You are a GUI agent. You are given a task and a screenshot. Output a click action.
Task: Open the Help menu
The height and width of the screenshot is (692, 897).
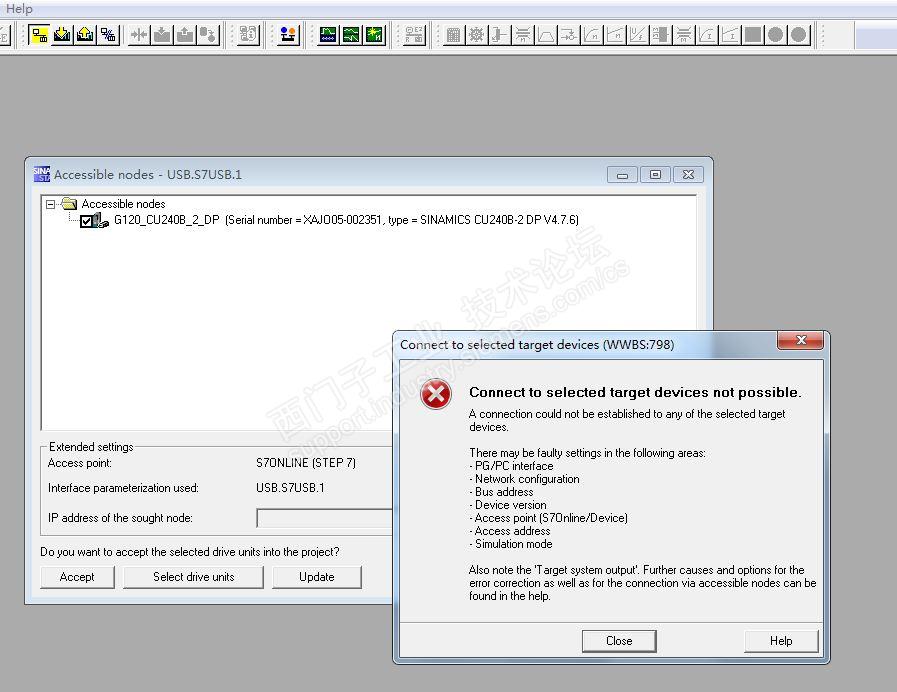pos(19,9)
